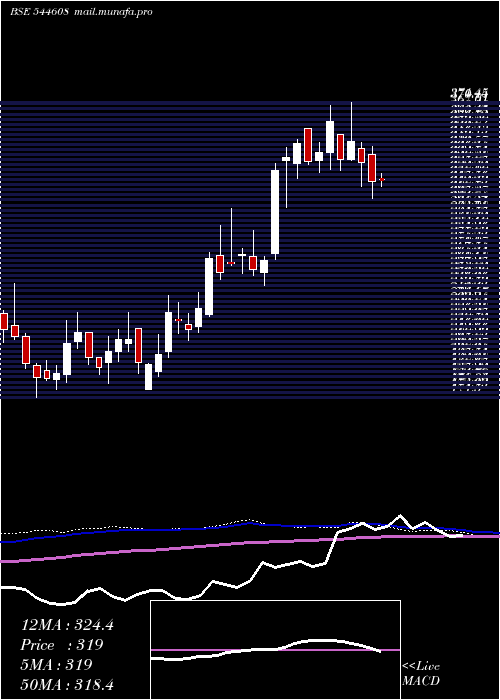Click the top price axis label 370.45
This screenshot has height=700, width=500.
click(x=468, y=94)
